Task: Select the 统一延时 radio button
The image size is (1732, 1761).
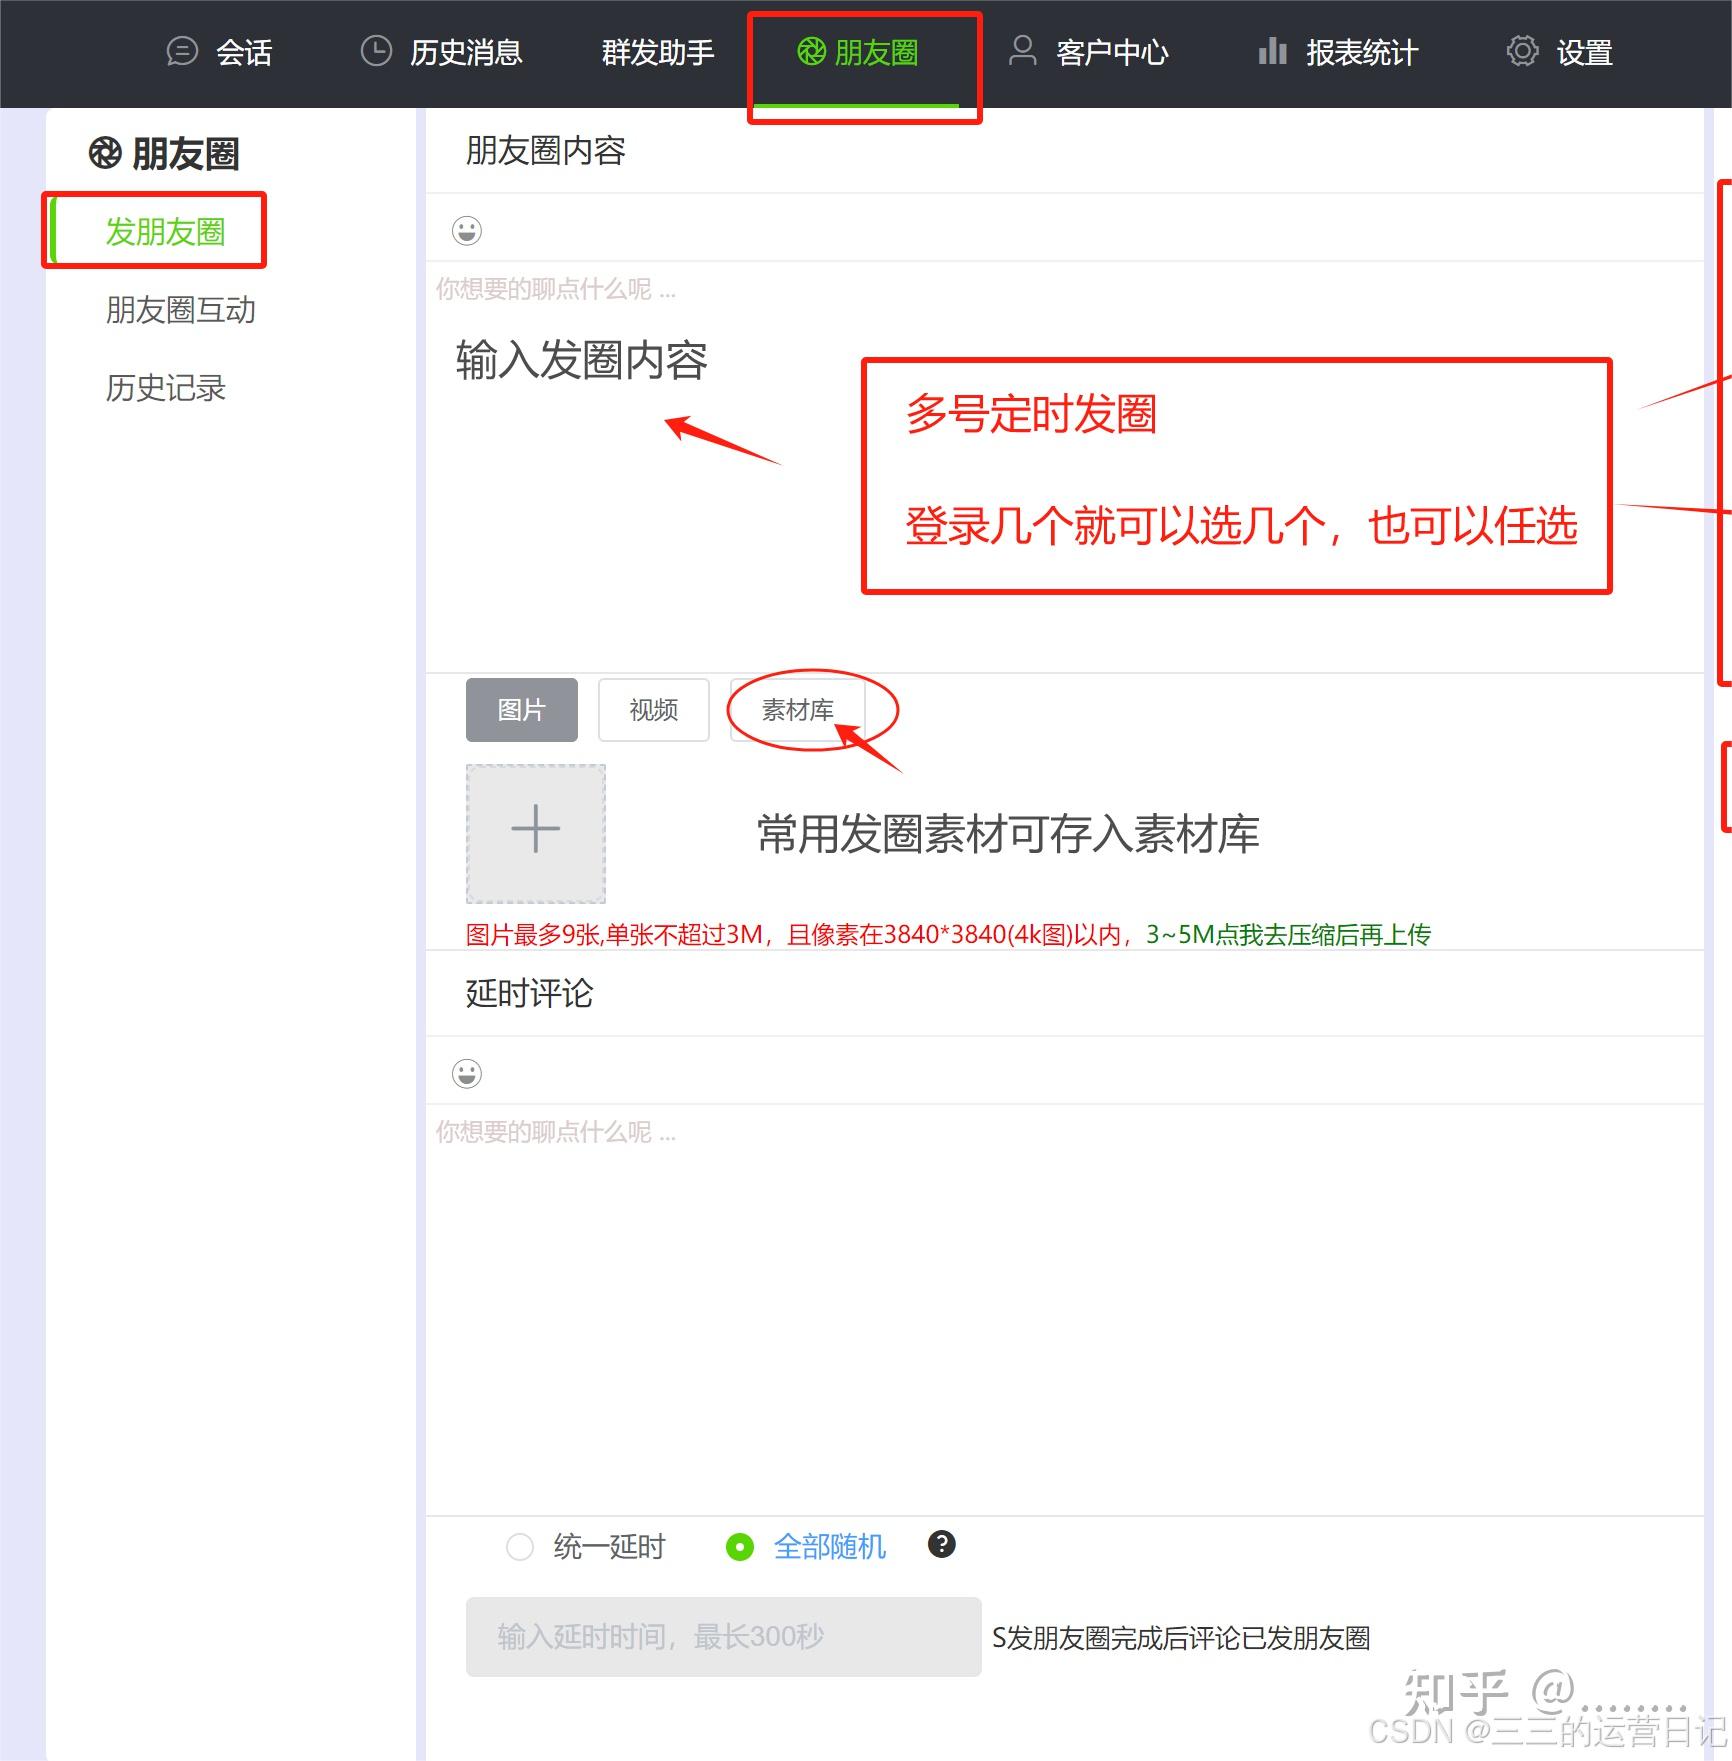Action: tap(519, 1546)
